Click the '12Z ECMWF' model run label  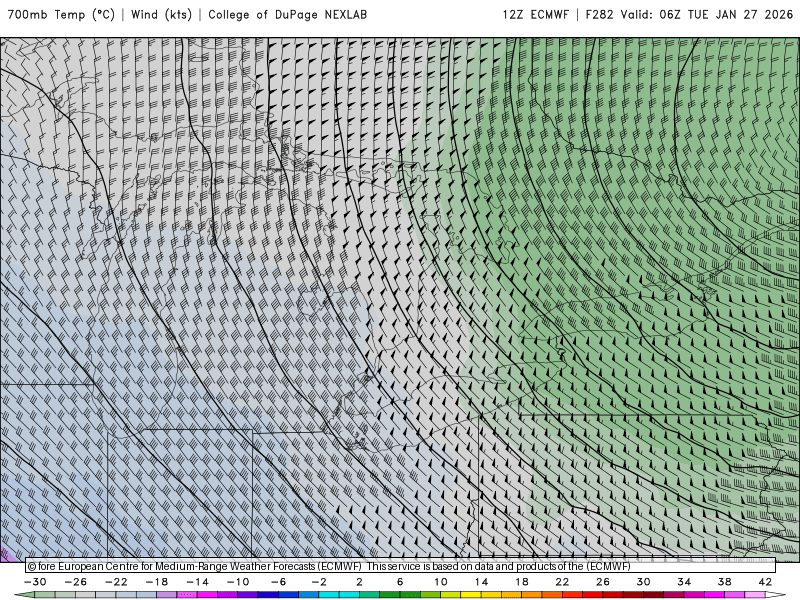(x=535, y=15)
